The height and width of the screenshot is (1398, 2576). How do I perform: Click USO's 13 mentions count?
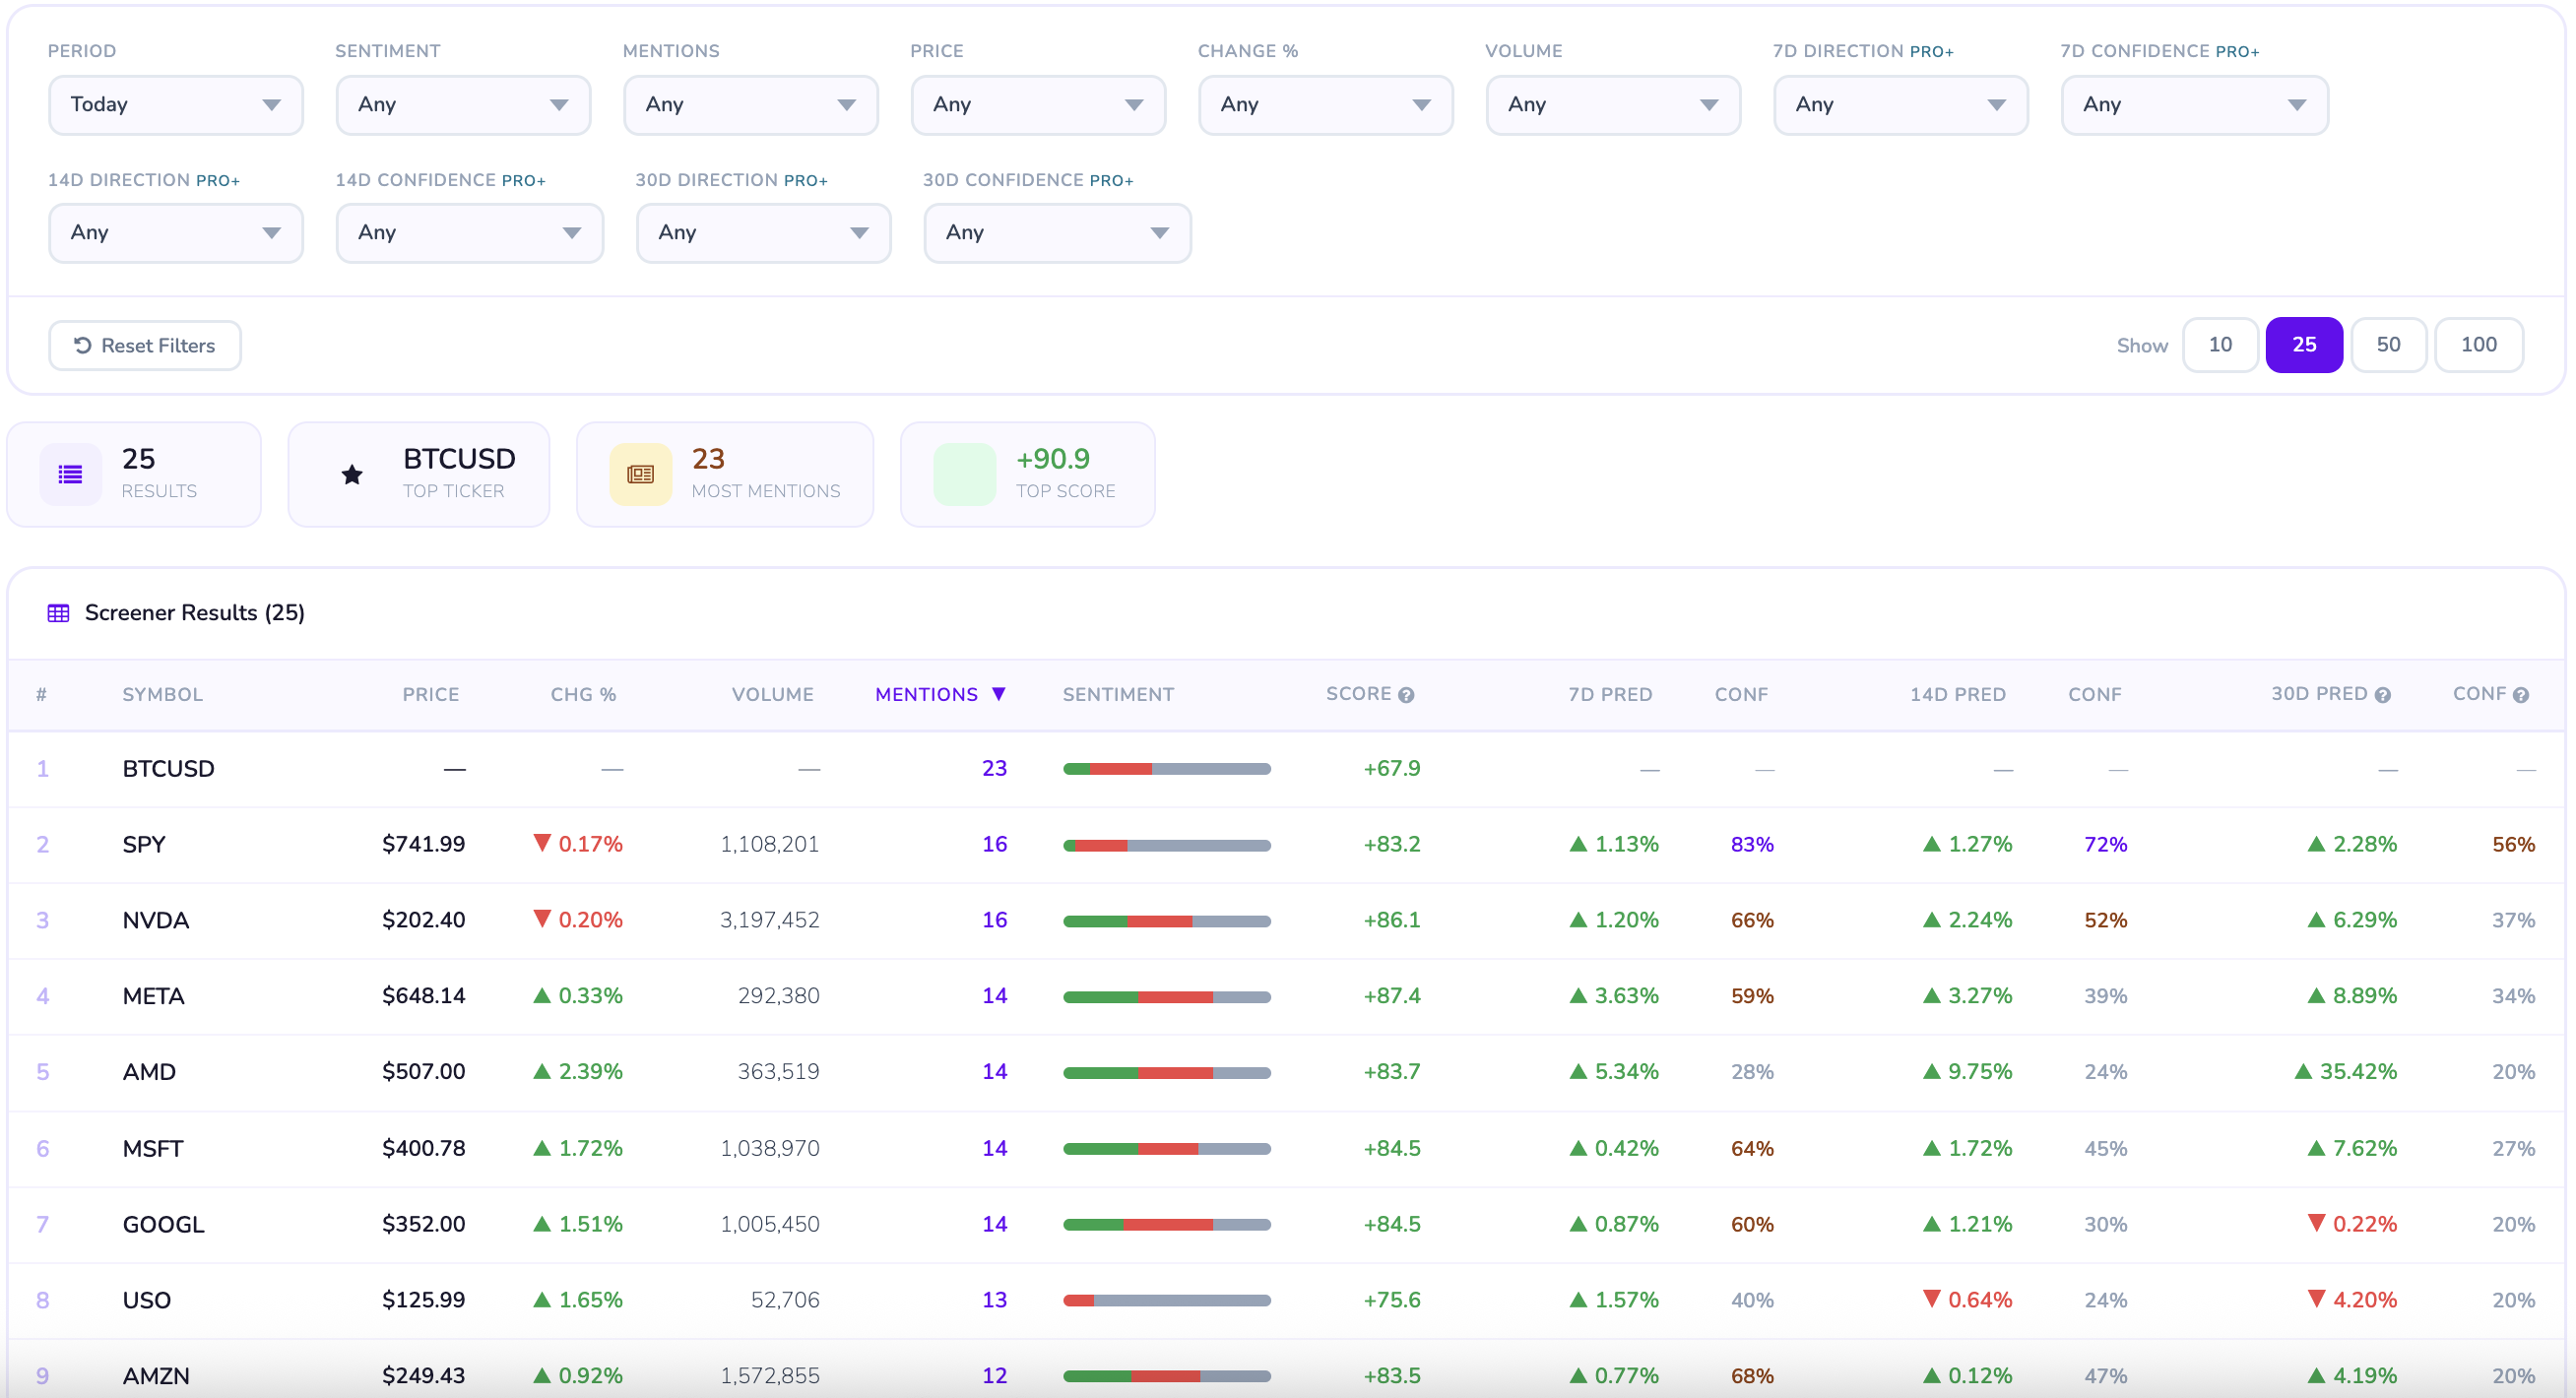(994, 1301)
